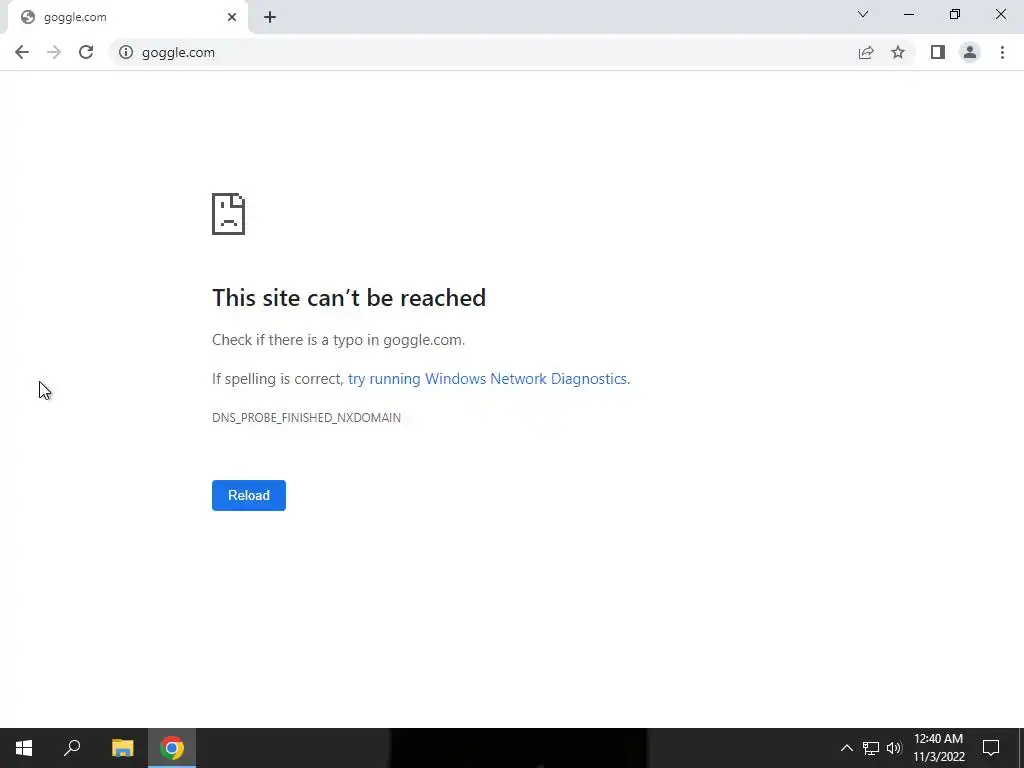Screen dimensions: 1024x768
Task: Open taskbar search magnifier
Action: [72, 748]
